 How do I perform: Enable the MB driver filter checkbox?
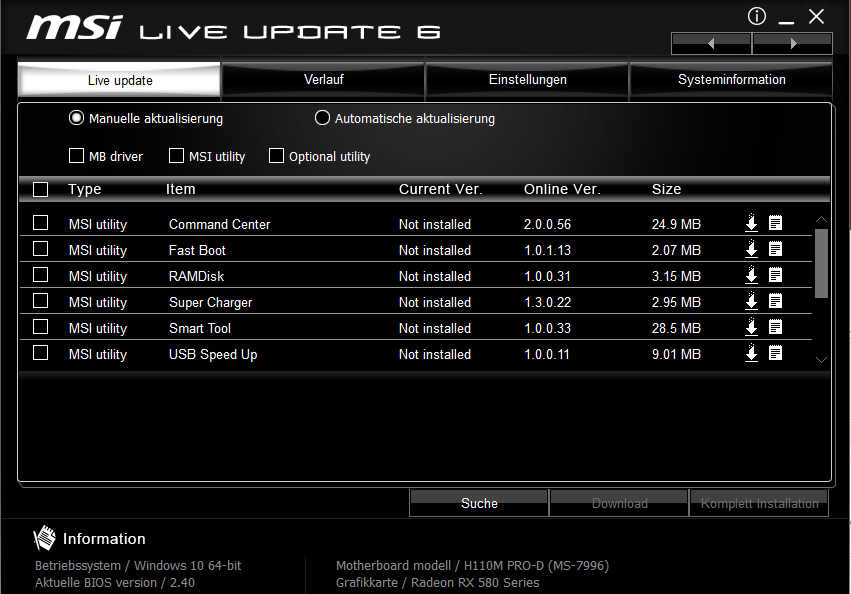click(x=77, y=156)
